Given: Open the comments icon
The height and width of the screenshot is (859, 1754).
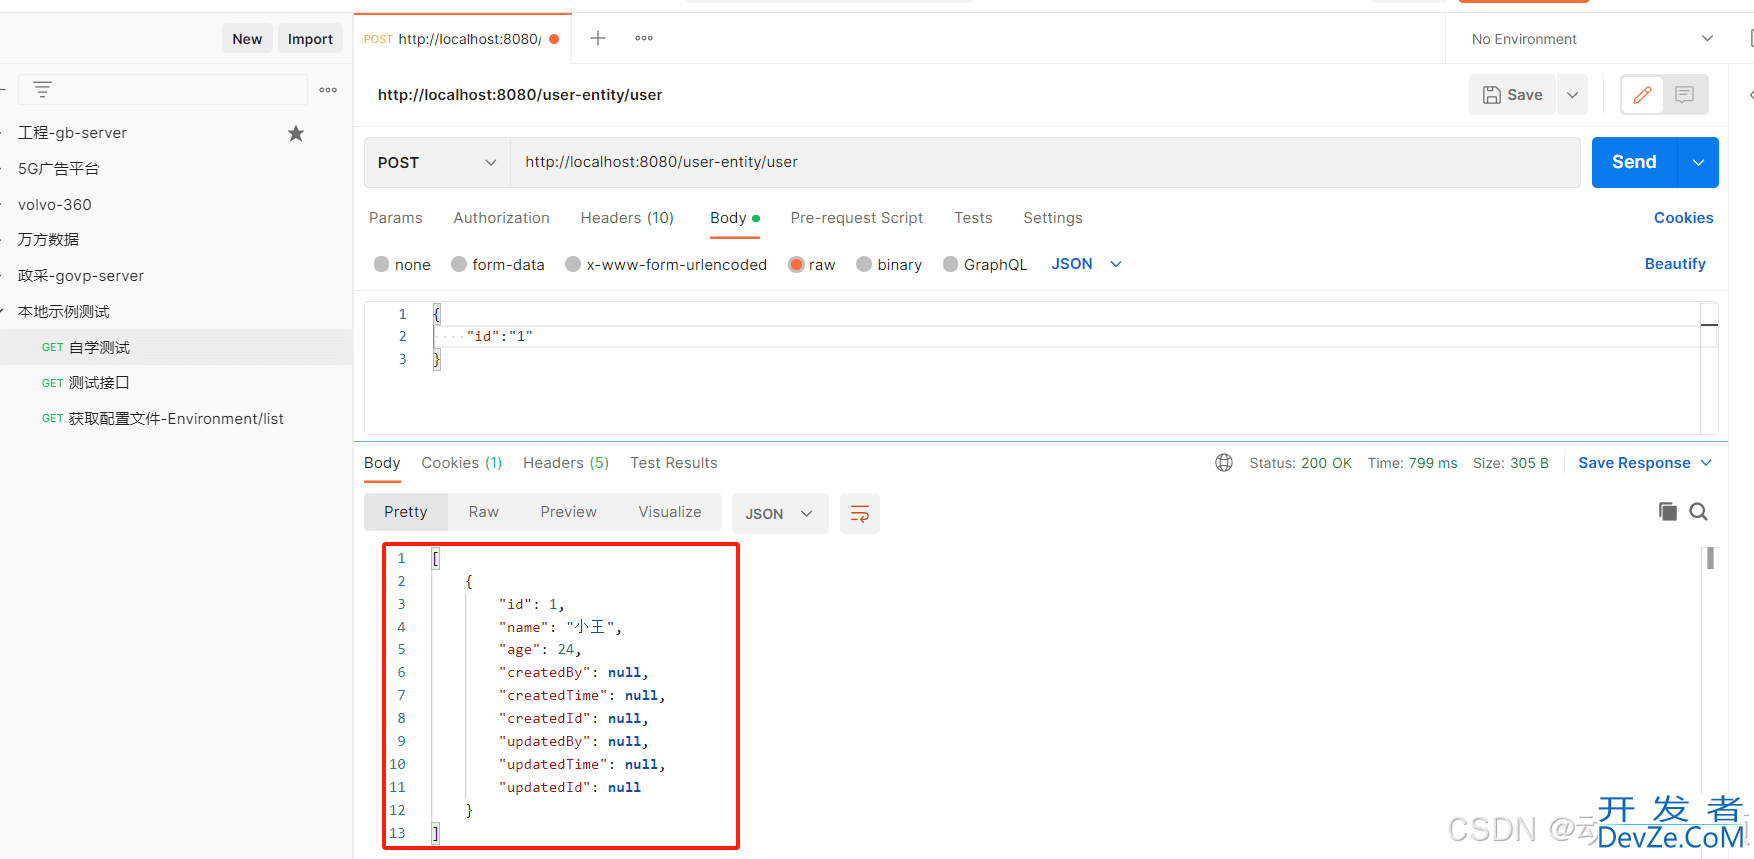Looking at the screenshot, I should [x=1685, y=95].
